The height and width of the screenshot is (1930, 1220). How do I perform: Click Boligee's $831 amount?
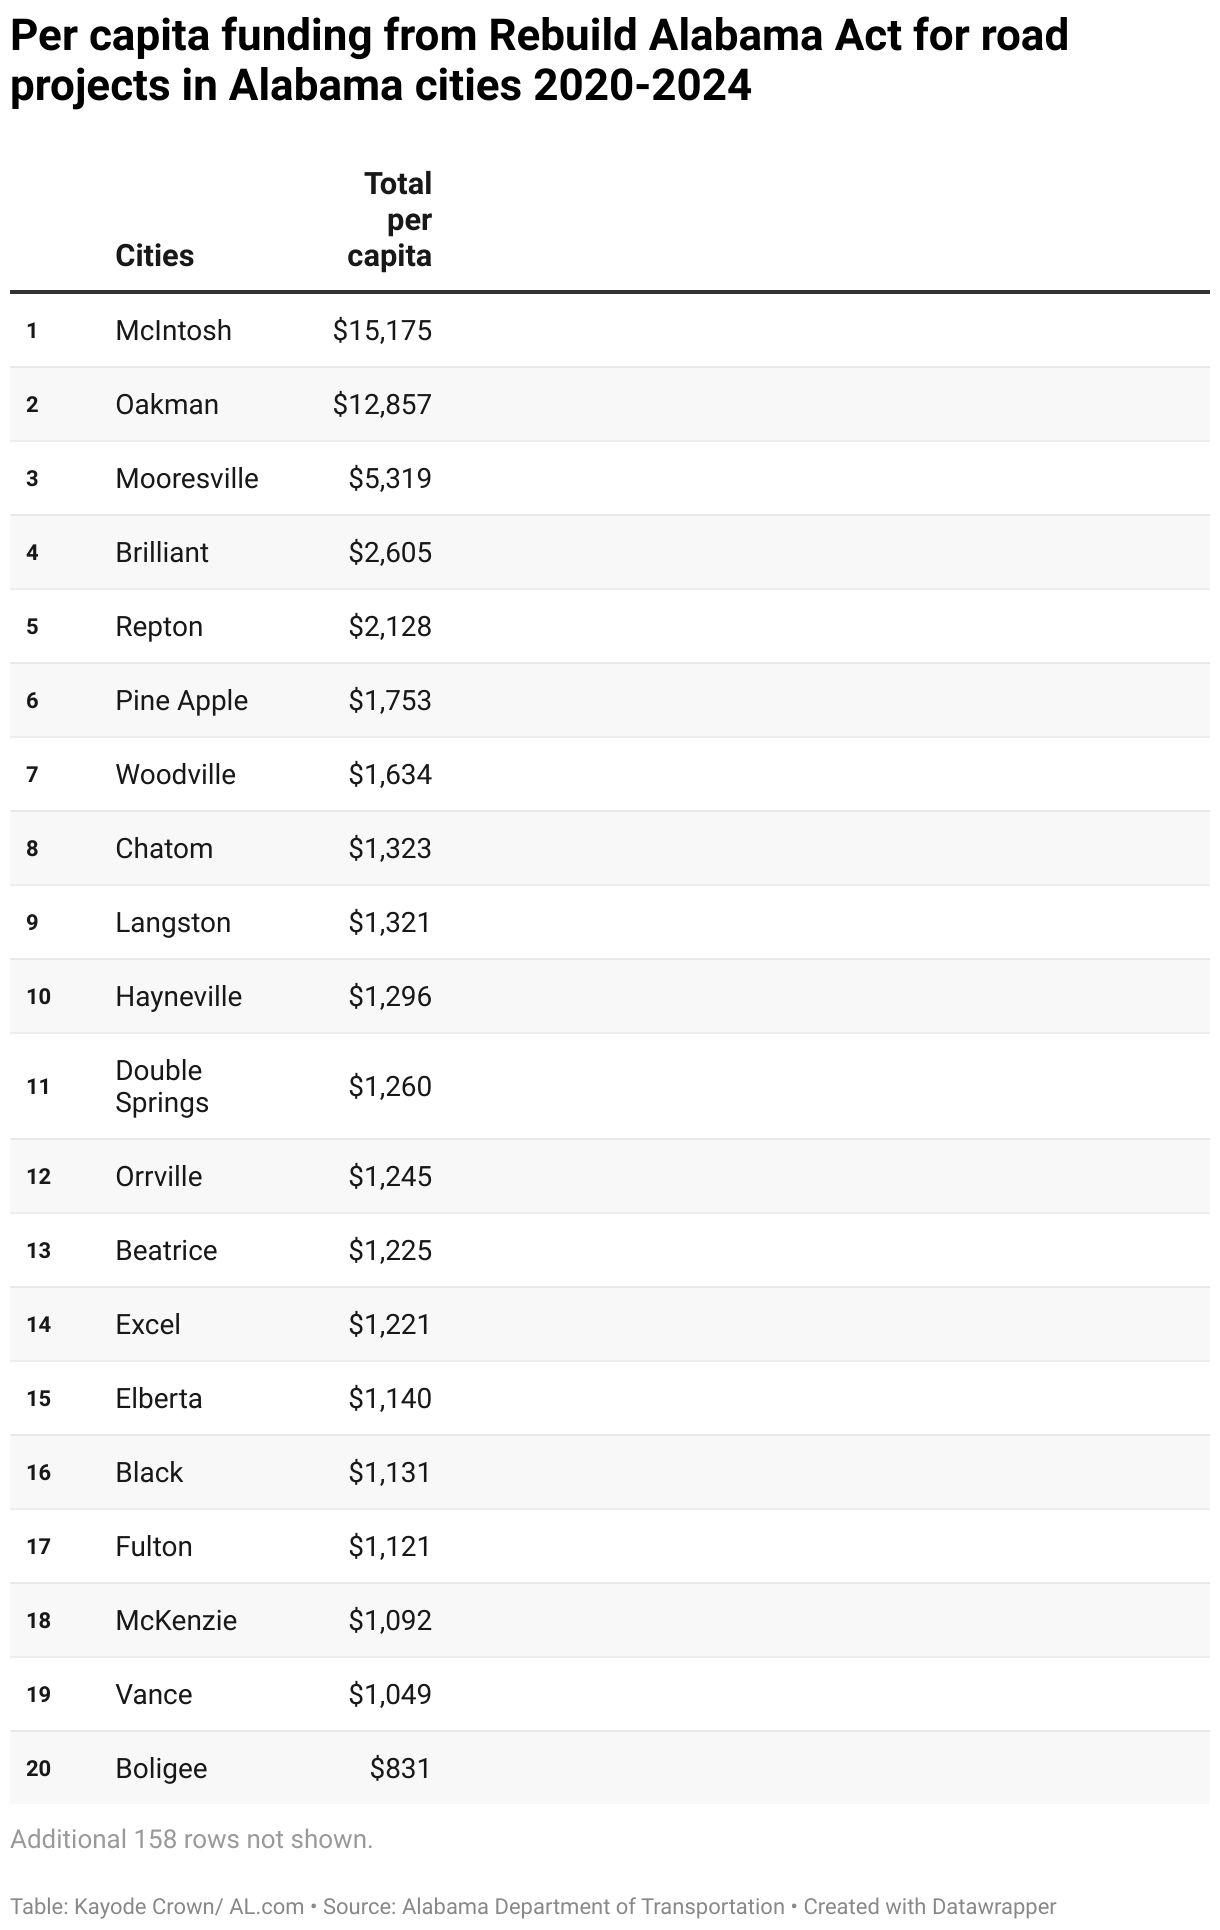(400, 1768)
